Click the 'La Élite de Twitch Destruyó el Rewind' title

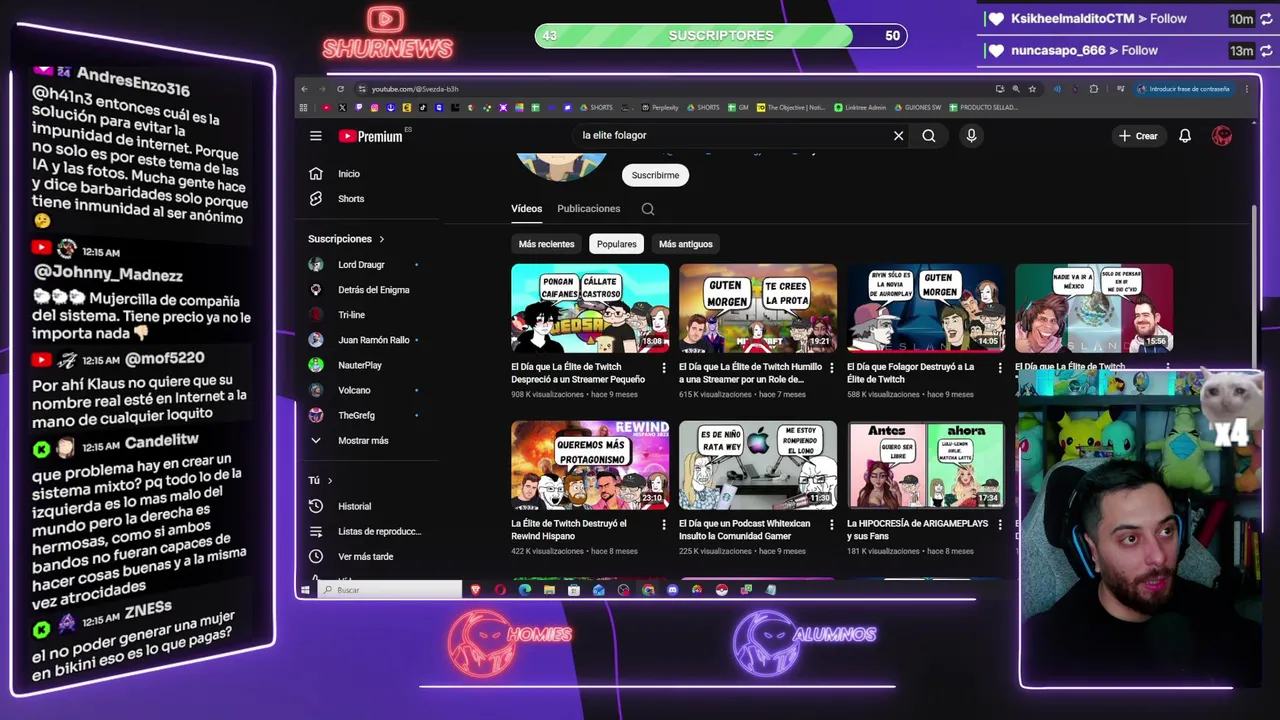569,530
